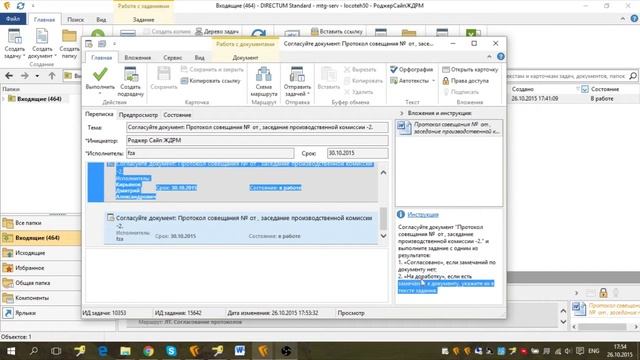
Task: Open help in the task window
Action: [x=501, y=57]
